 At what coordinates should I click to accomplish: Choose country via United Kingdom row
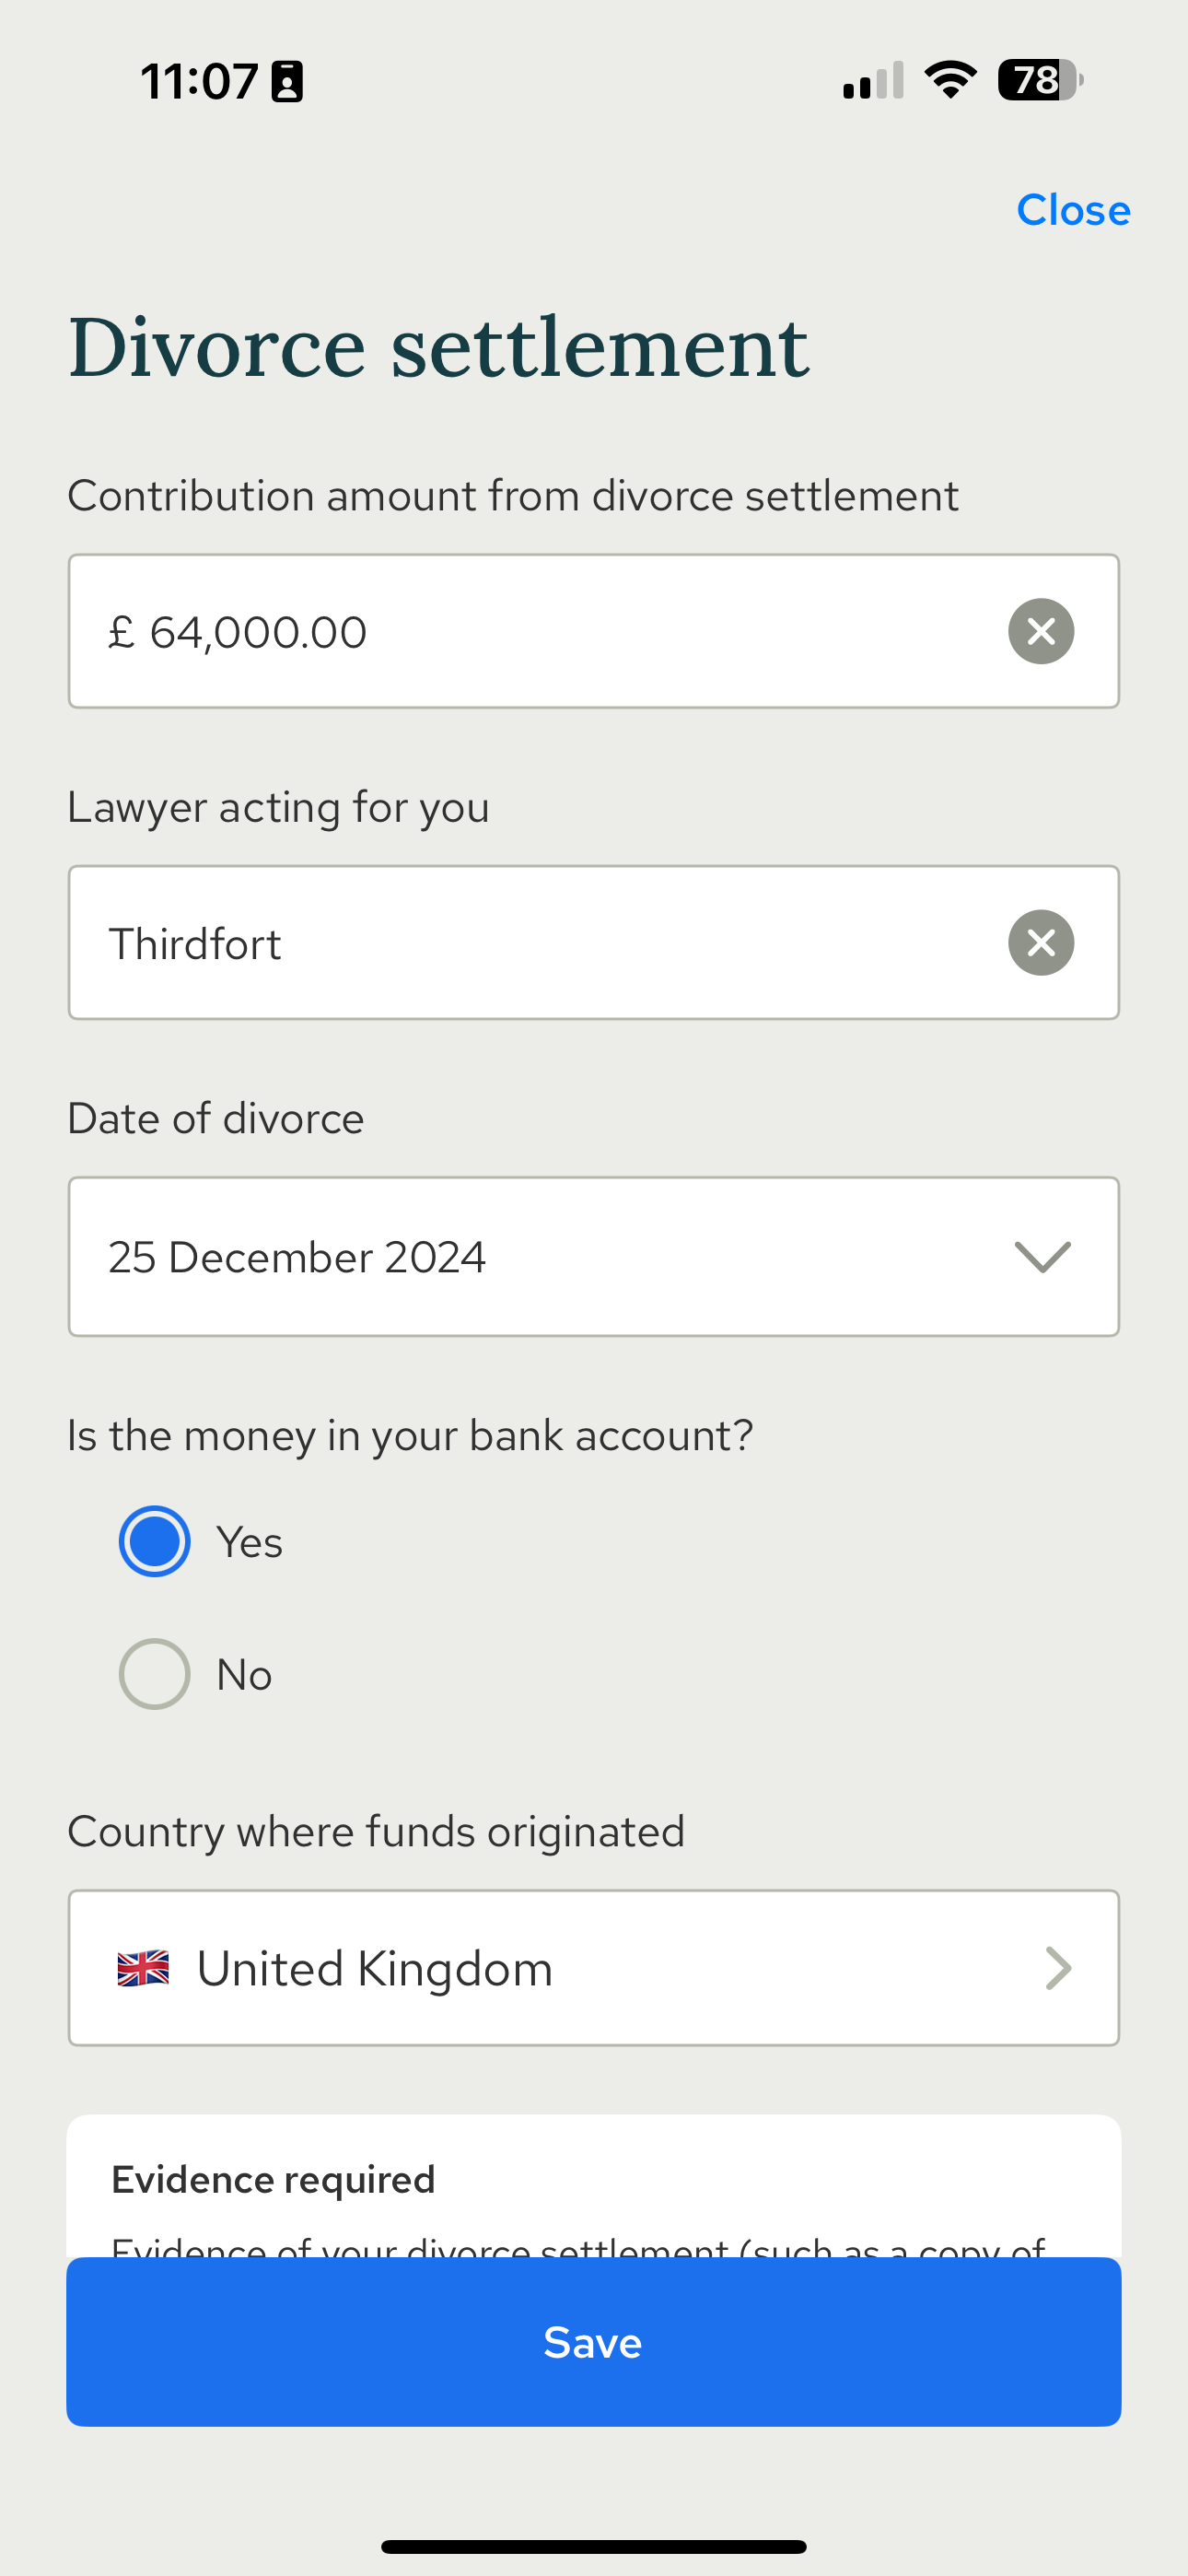(593, 1967)
